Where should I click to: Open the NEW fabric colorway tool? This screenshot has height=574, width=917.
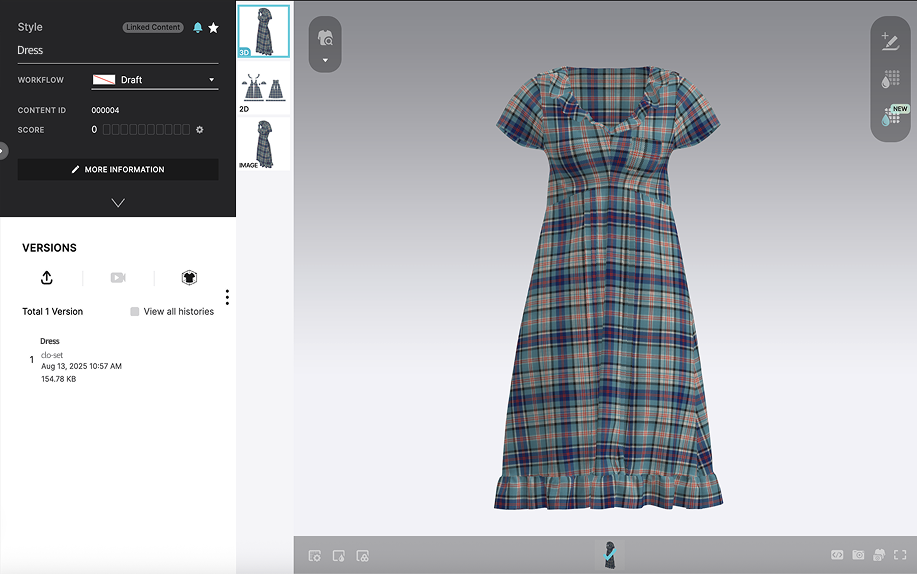[891, 115]
